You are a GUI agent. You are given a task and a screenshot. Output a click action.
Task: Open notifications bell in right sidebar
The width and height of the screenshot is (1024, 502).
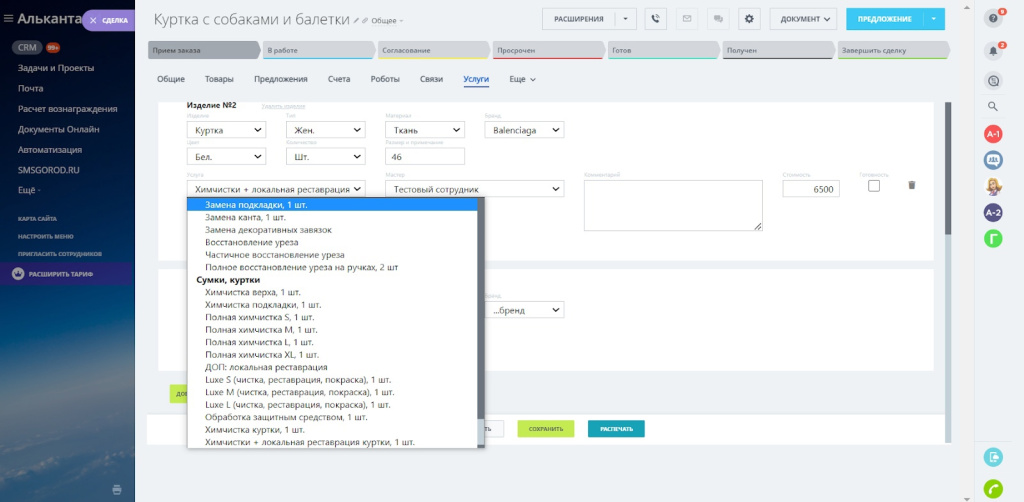(x=993, y=51)
